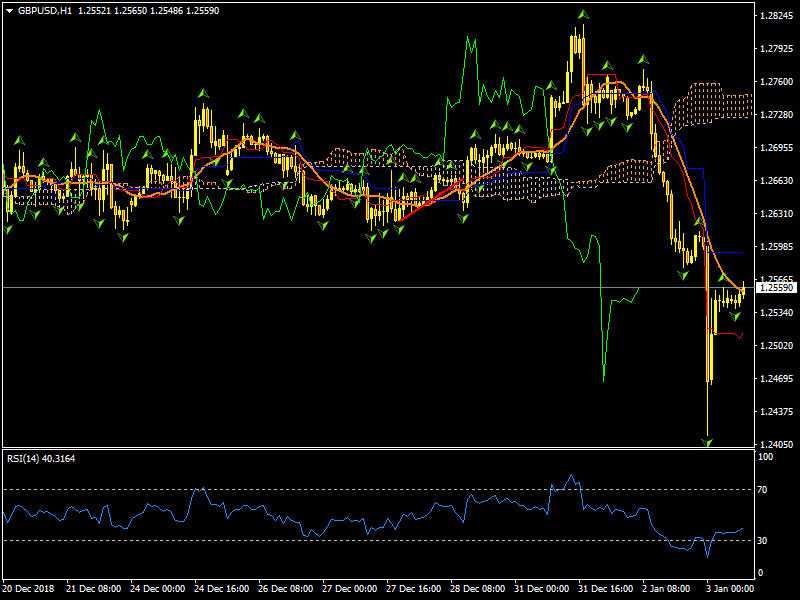Screen dimensions: 800x600
Task: Click the RSI 100 scale value
Action: [x=766, y=457]
